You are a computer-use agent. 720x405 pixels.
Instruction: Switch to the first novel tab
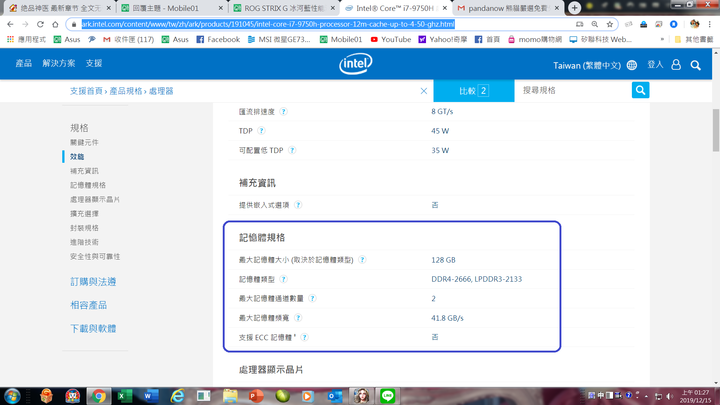[60, 8]
